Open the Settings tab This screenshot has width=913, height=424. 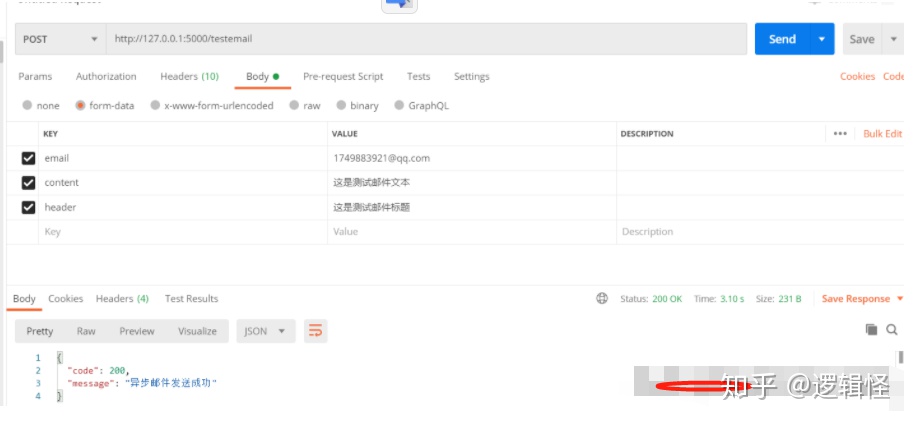coord(472,76)
